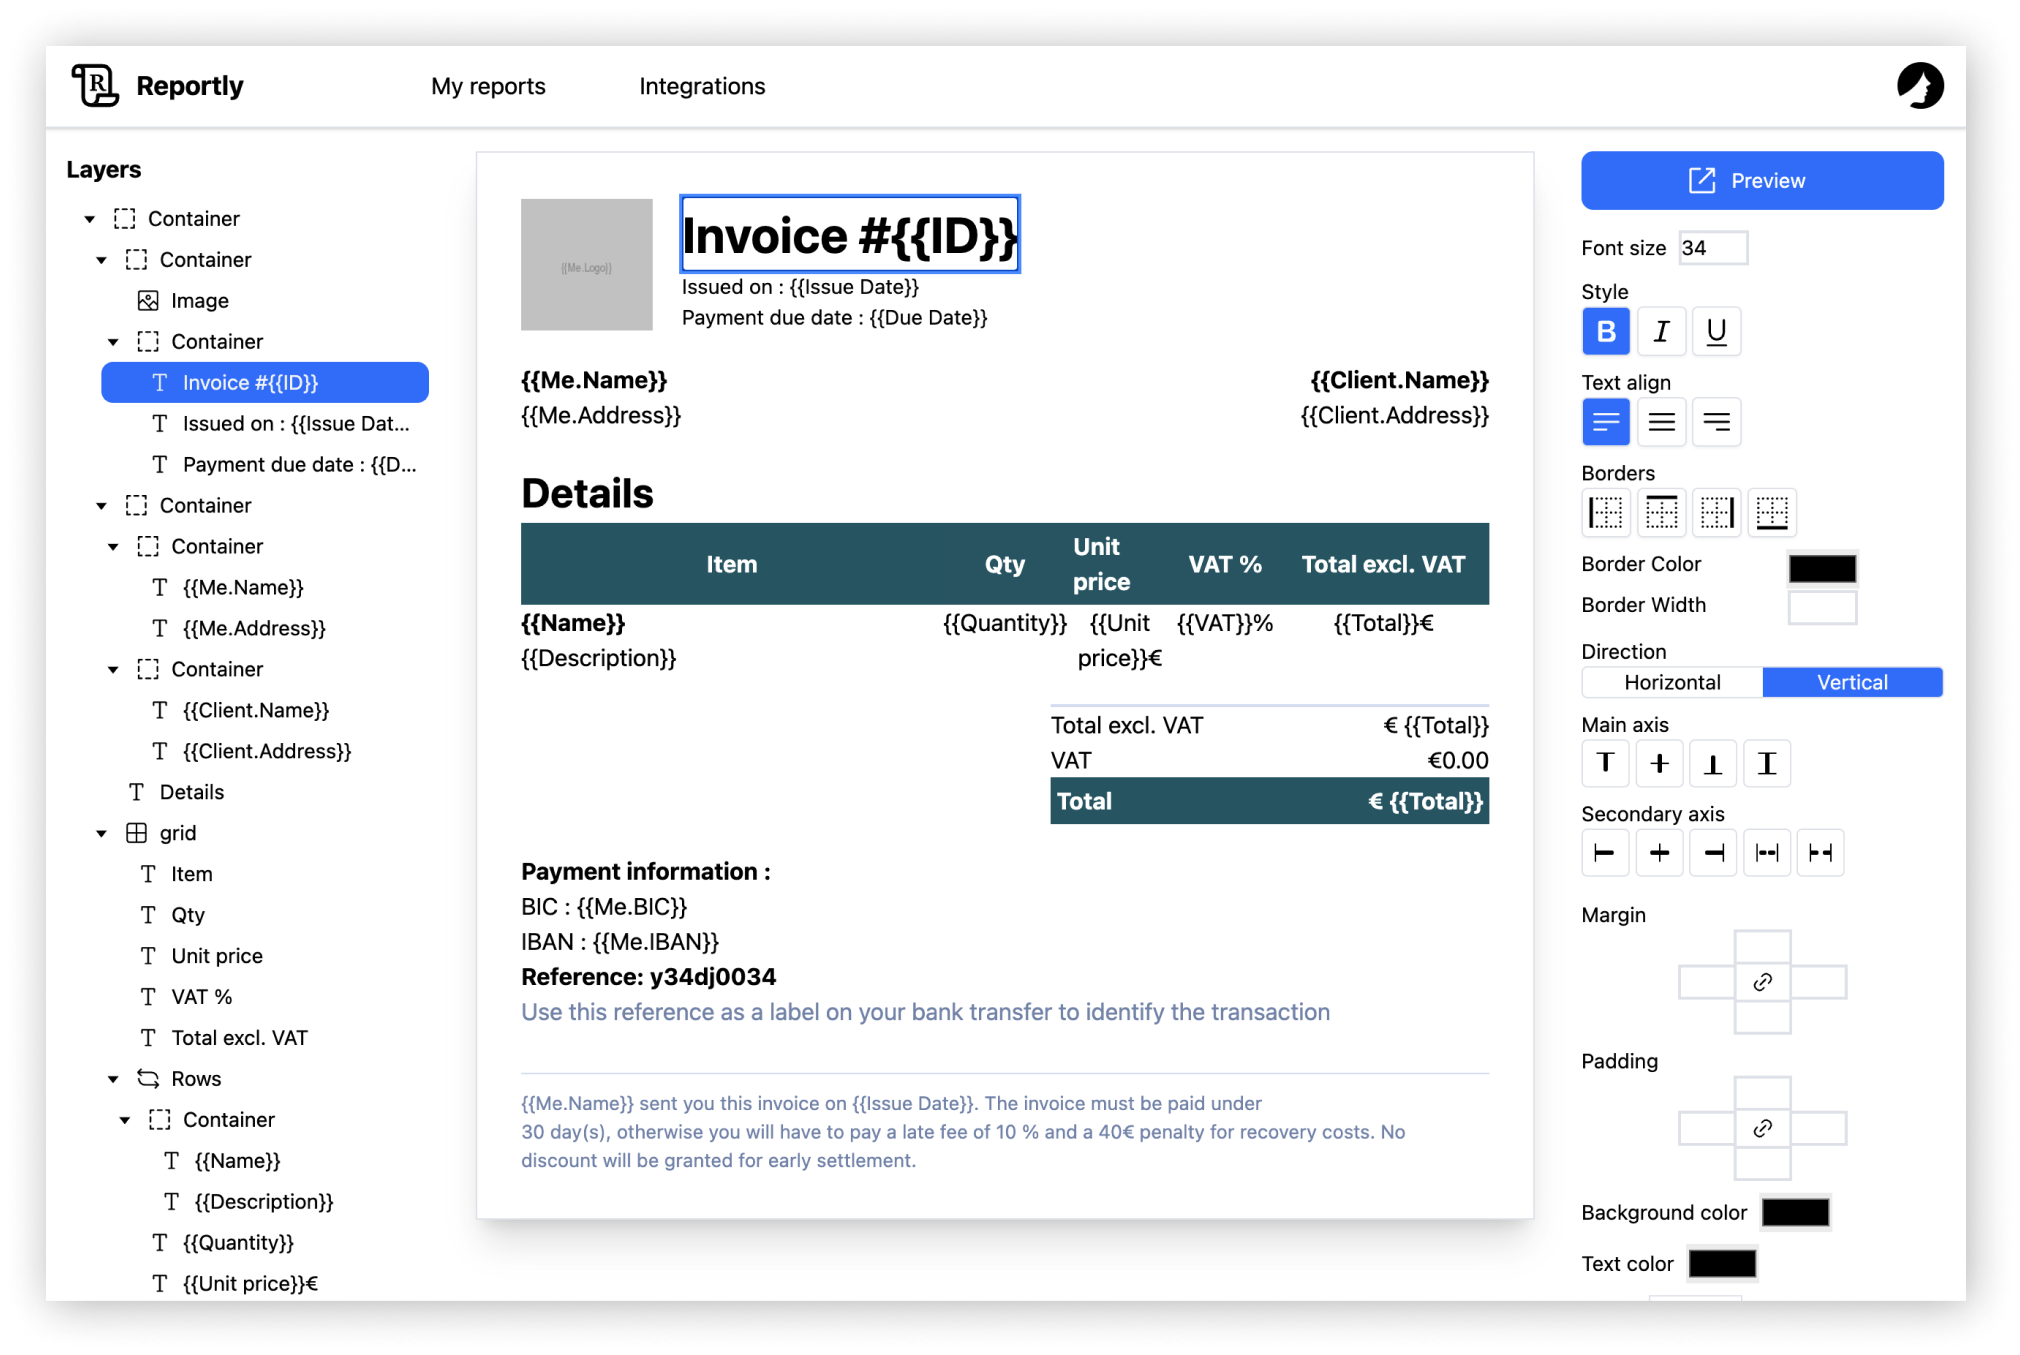Set main axis alignment to center
This screenshot has height=1355, width=2020.
pyautogui.click(x=1659, y=764)
